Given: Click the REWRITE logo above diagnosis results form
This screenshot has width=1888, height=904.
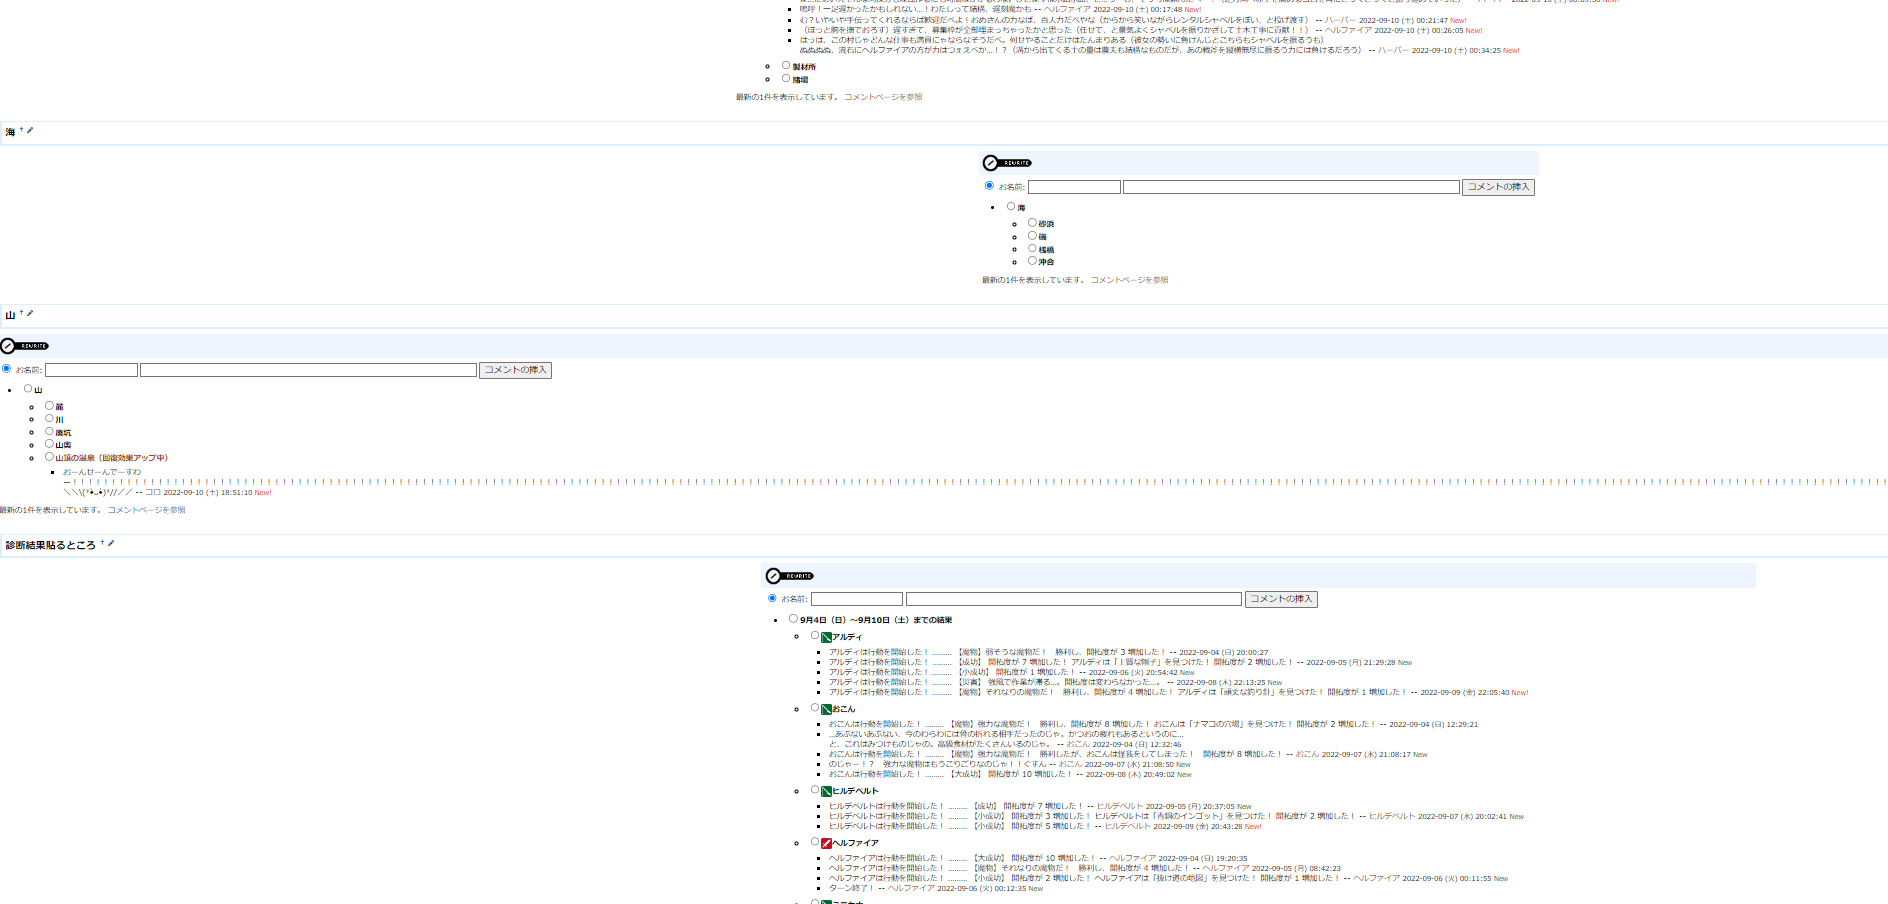Looking at the screenshot, I should (x=790, y=576).
